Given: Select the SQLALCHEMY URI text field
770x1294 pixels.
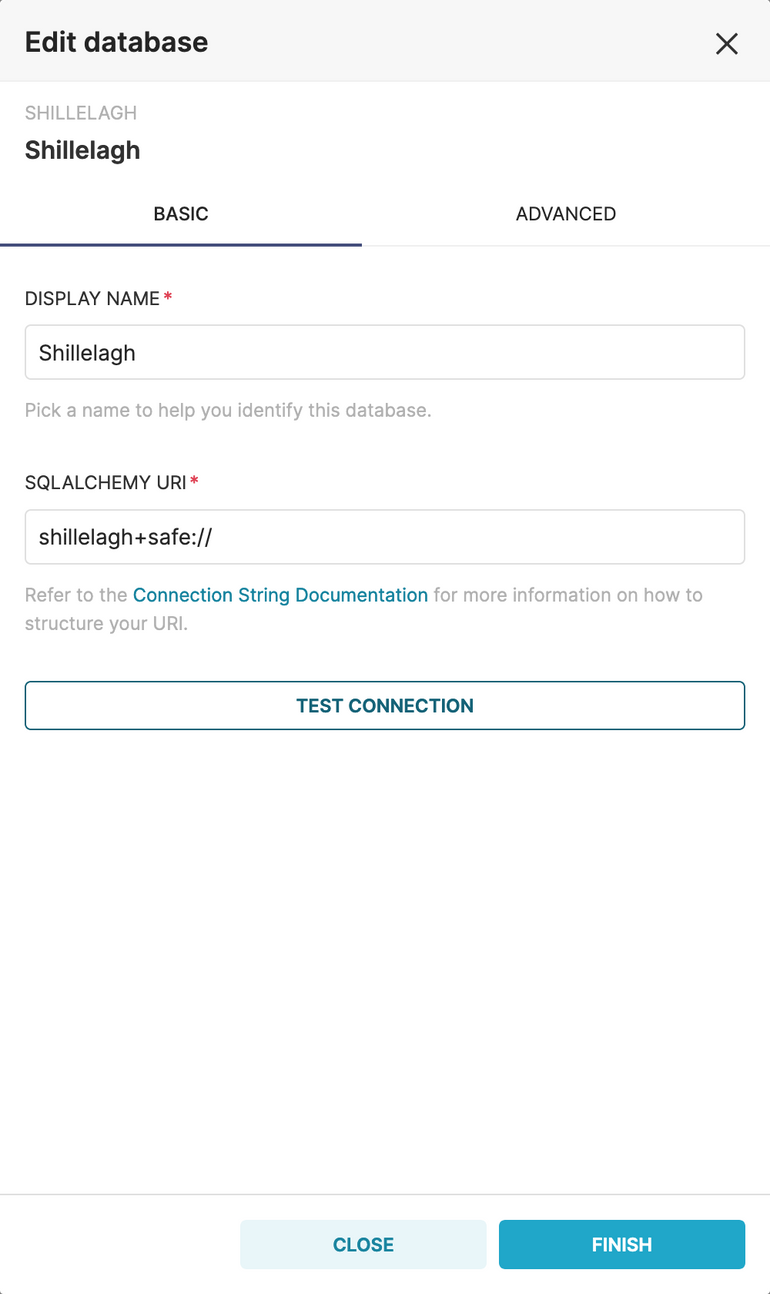Looking at the screenshot, I should tap(384, 536).
